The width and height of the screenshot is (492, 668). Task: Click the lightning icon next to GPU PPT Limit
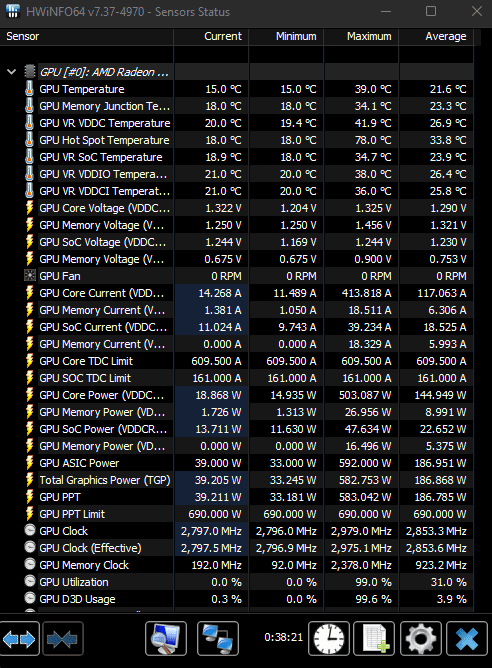[x=29, y=514]
